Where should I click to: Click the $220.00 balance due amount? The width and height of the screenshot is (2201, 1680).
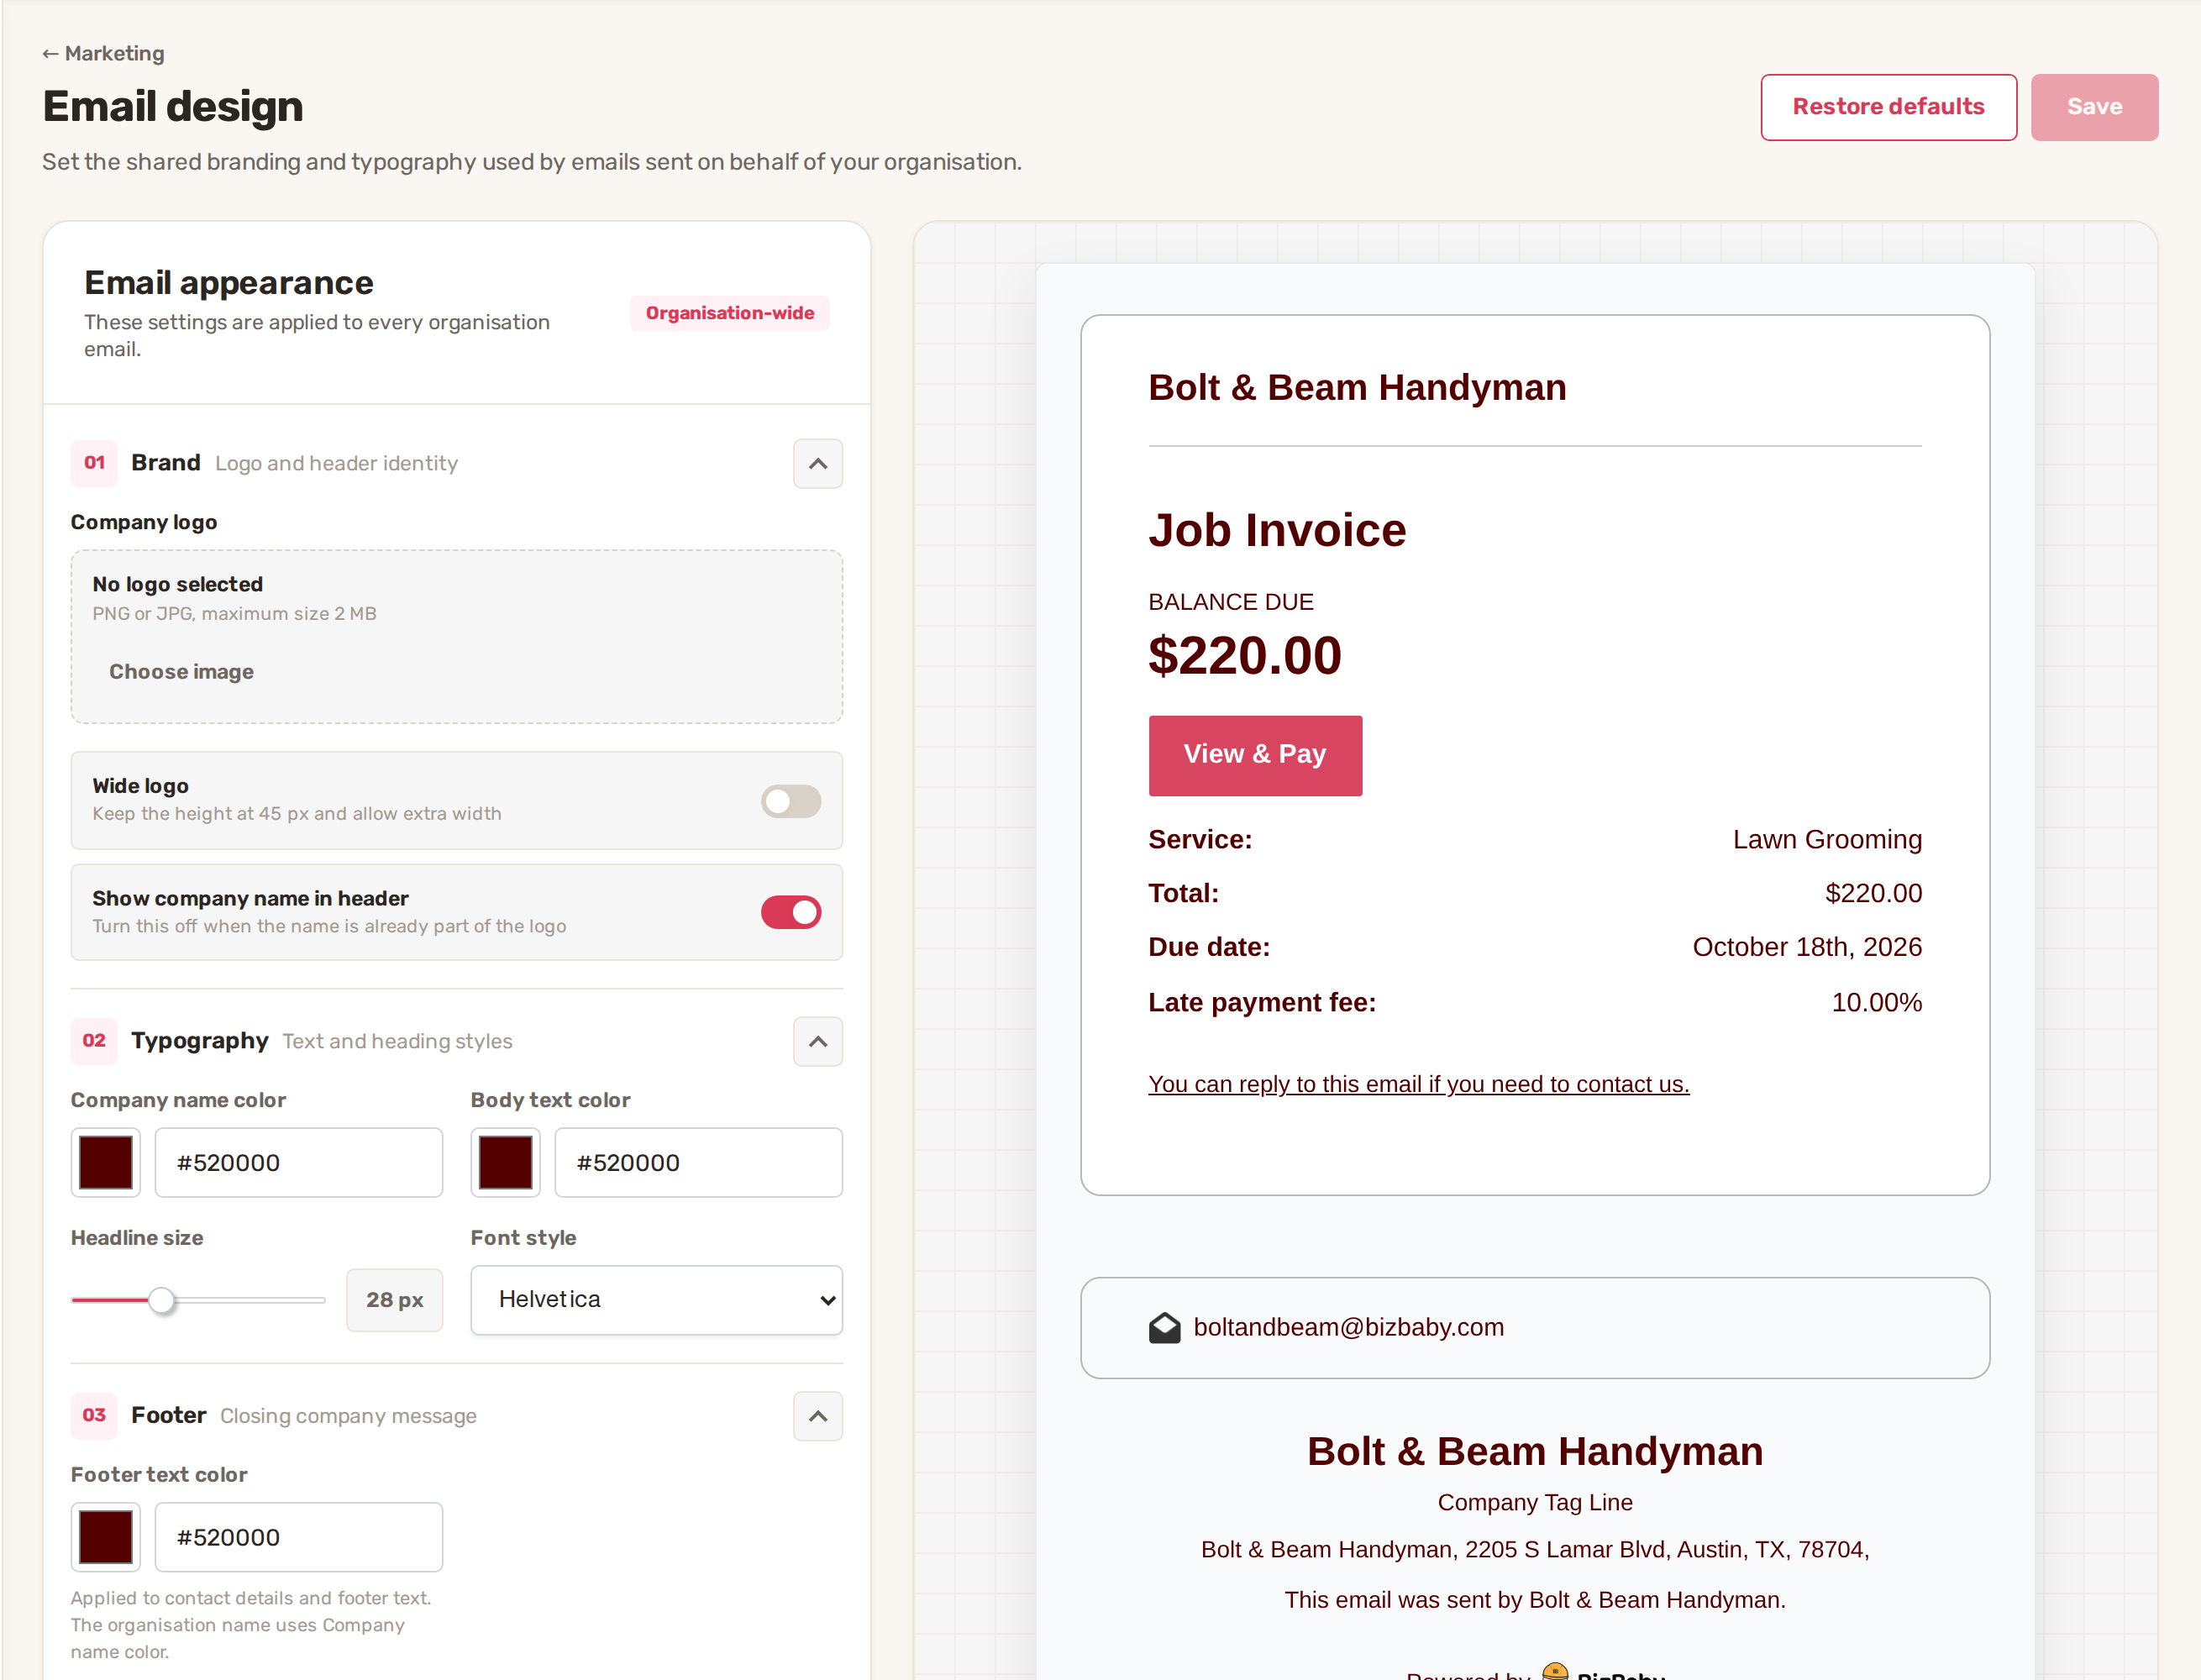(1245, 656)
